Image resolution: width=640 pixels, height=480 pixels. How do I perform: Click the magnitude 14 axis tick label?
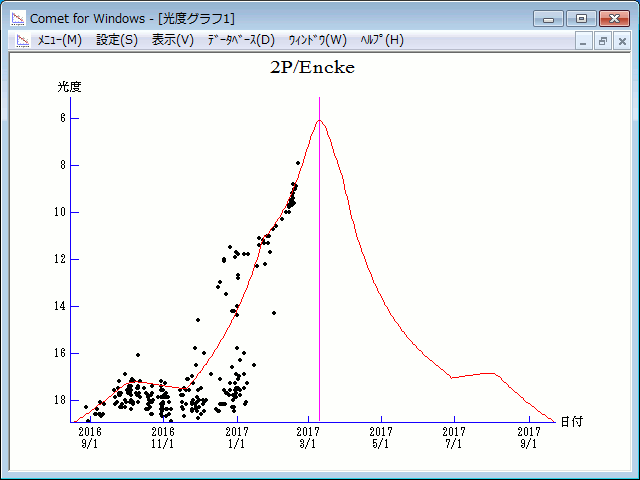click(60, 306)
